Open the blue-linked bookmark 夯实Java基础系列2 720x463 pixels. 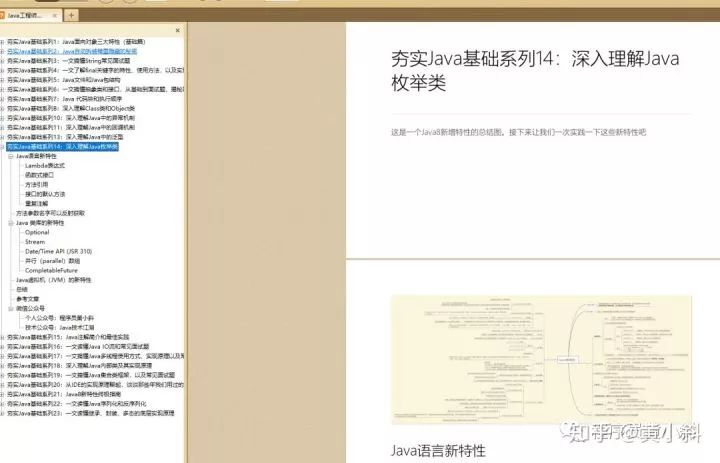pyautogui.click(x=72, y=51)
